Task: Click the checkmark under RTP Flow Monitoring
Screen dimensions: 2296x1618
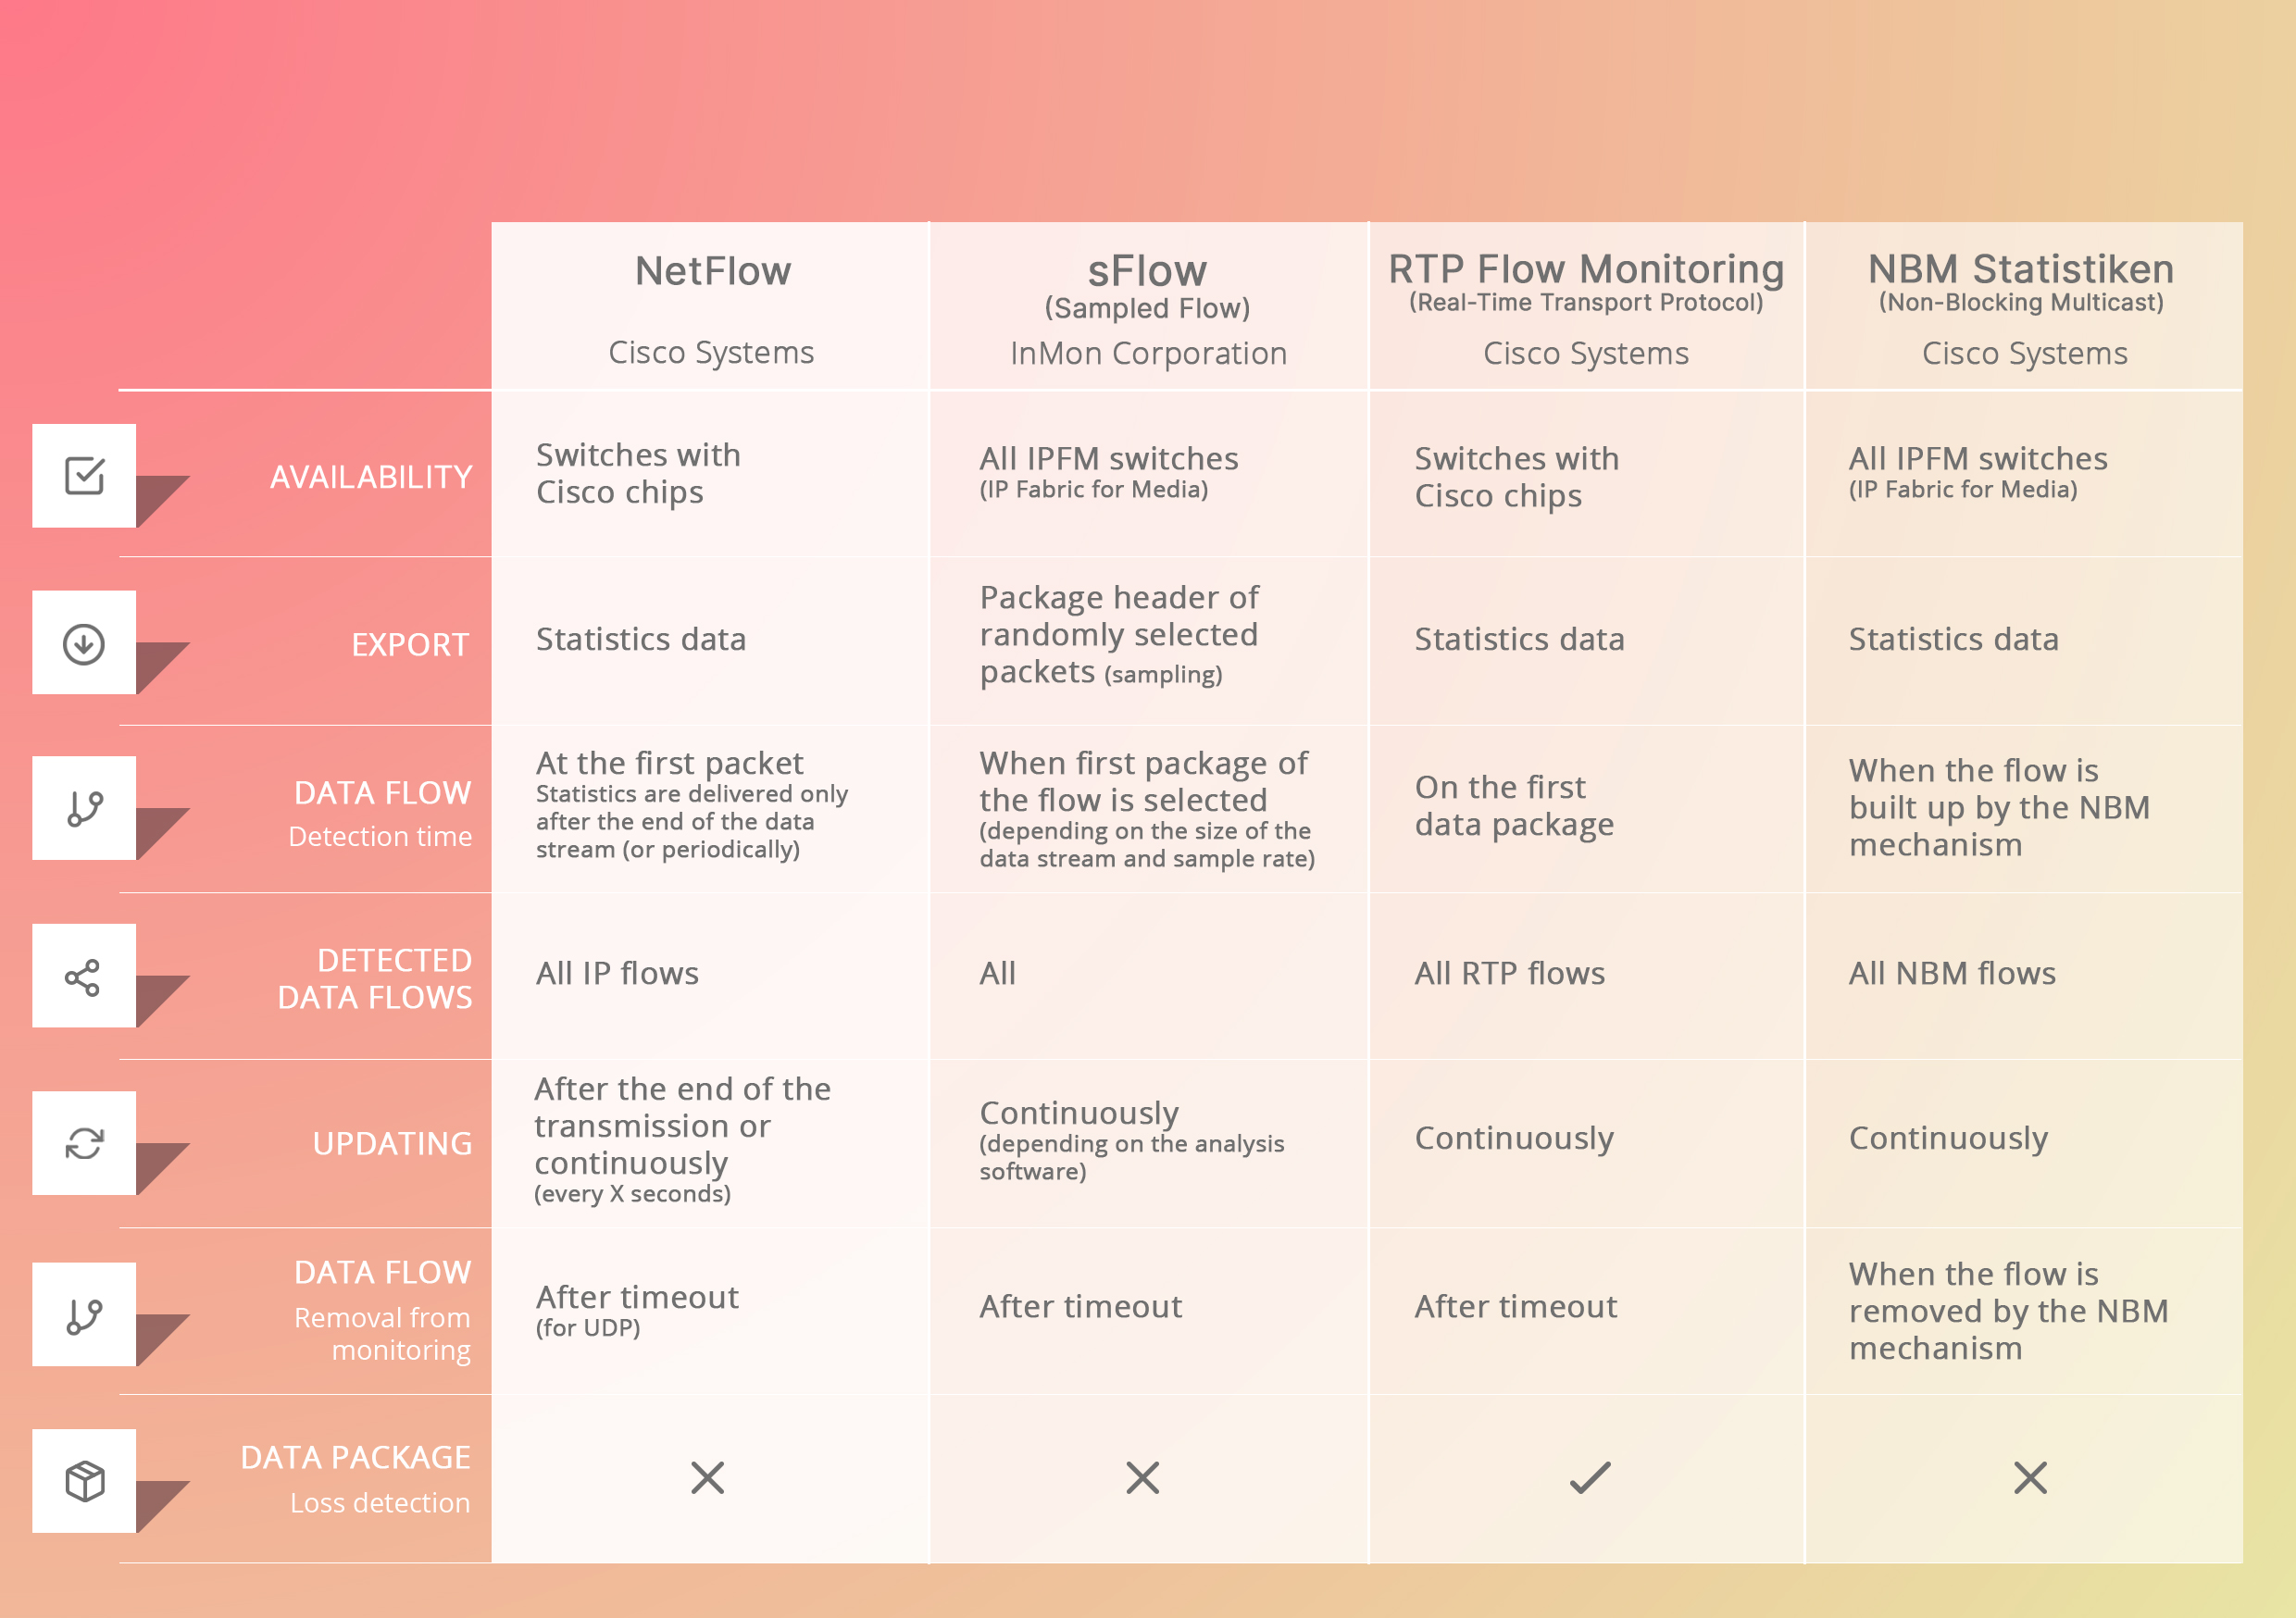Action: click(1589, 1477)
